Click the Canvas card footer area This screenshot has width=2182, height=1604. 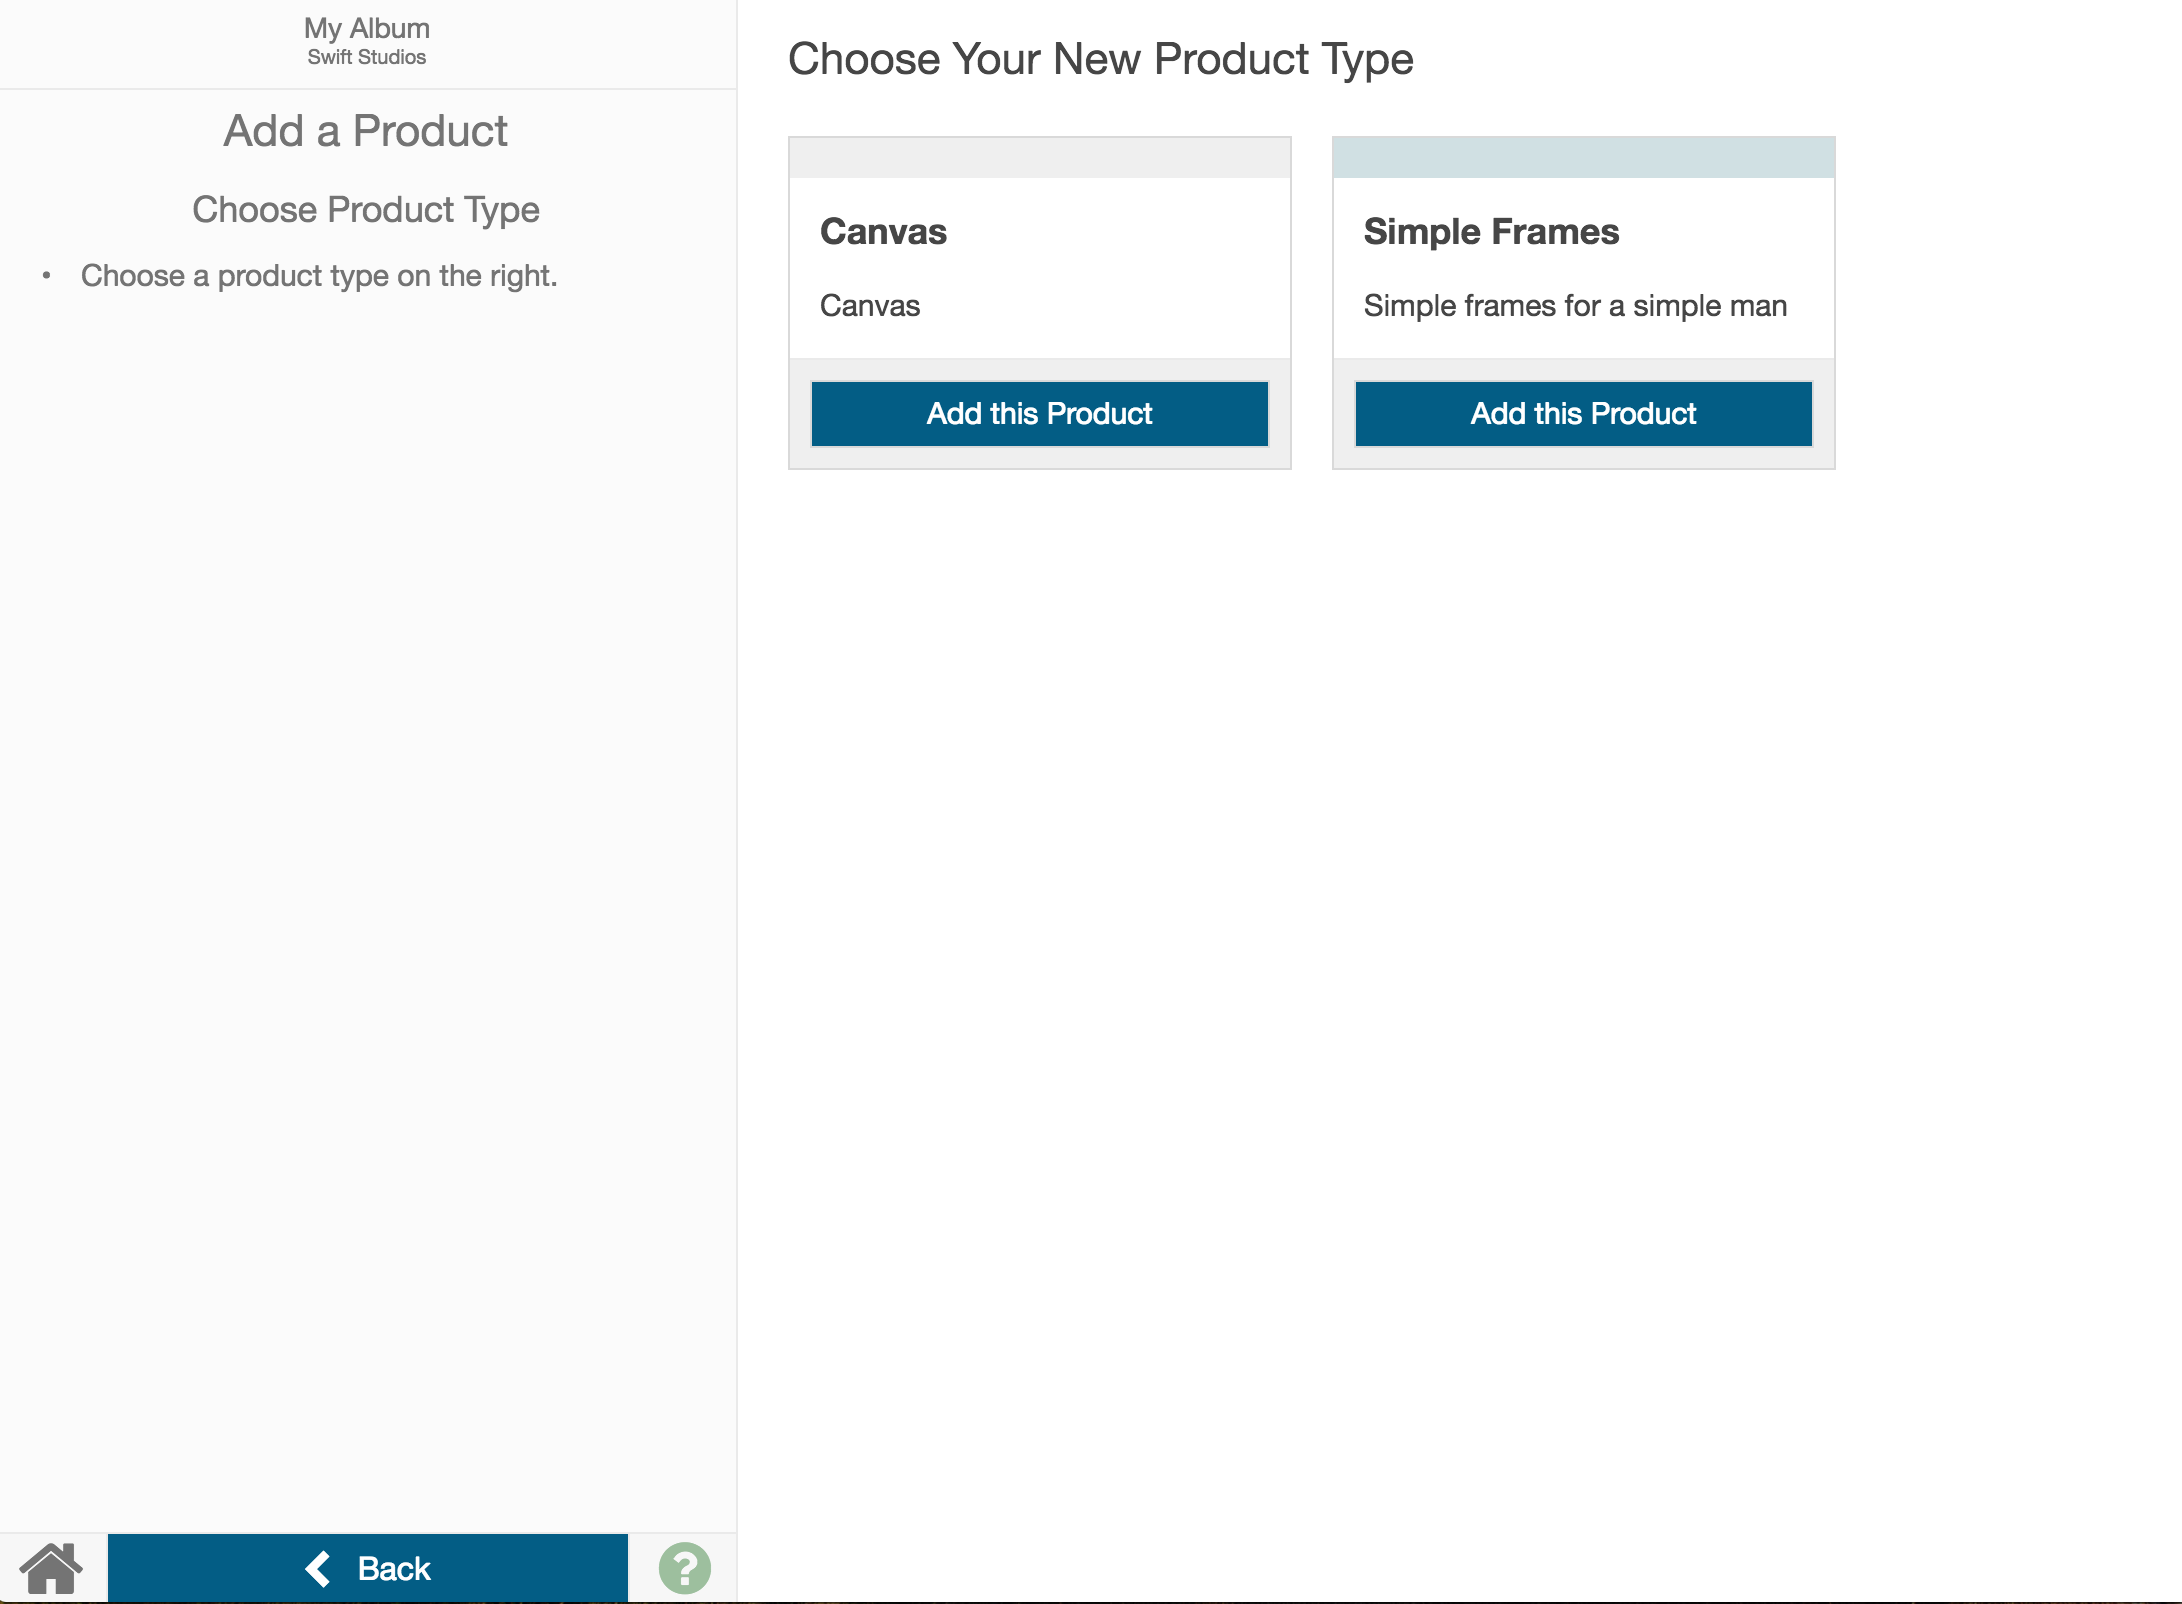point(1040,413)
